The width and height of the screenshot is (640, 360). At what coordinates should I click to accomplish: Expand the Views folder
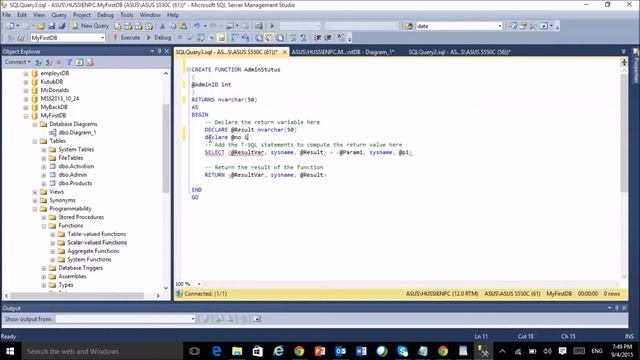[x=35, y=192]
